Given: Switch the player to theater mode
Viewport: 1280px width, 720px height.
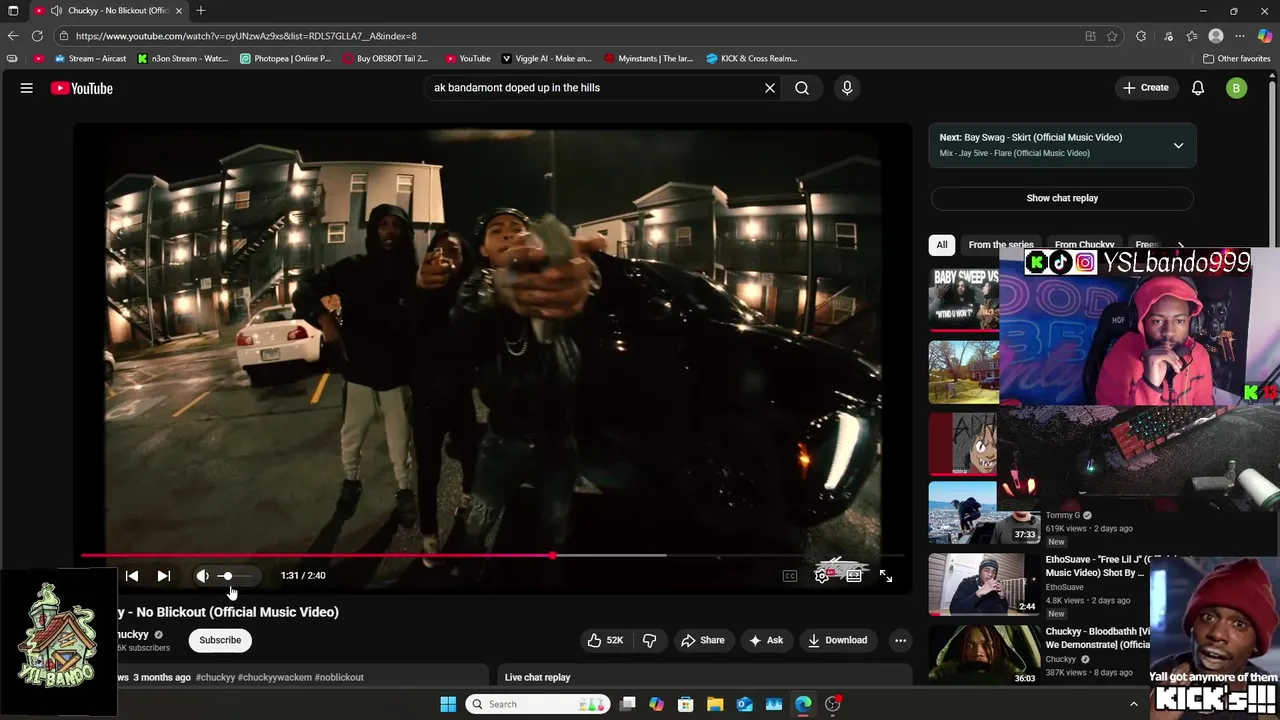Looking at the screenshot, I should (x=854, y=576).
